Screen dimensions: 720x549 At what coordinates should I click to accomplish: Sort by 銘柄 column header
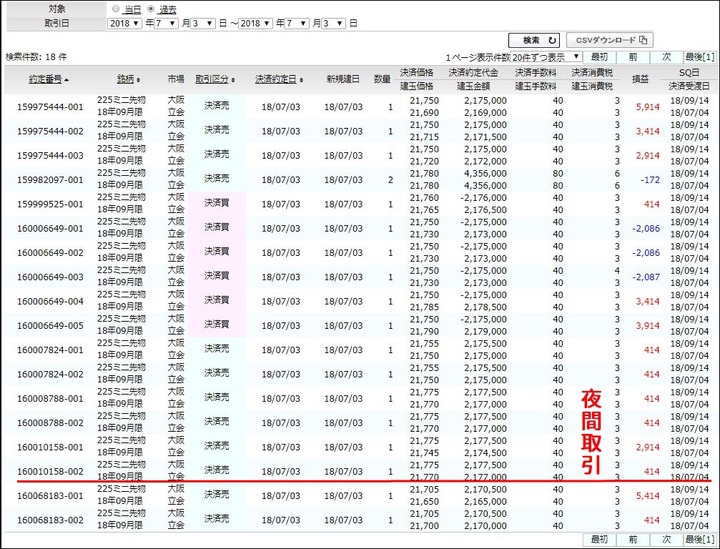(125, 79)
